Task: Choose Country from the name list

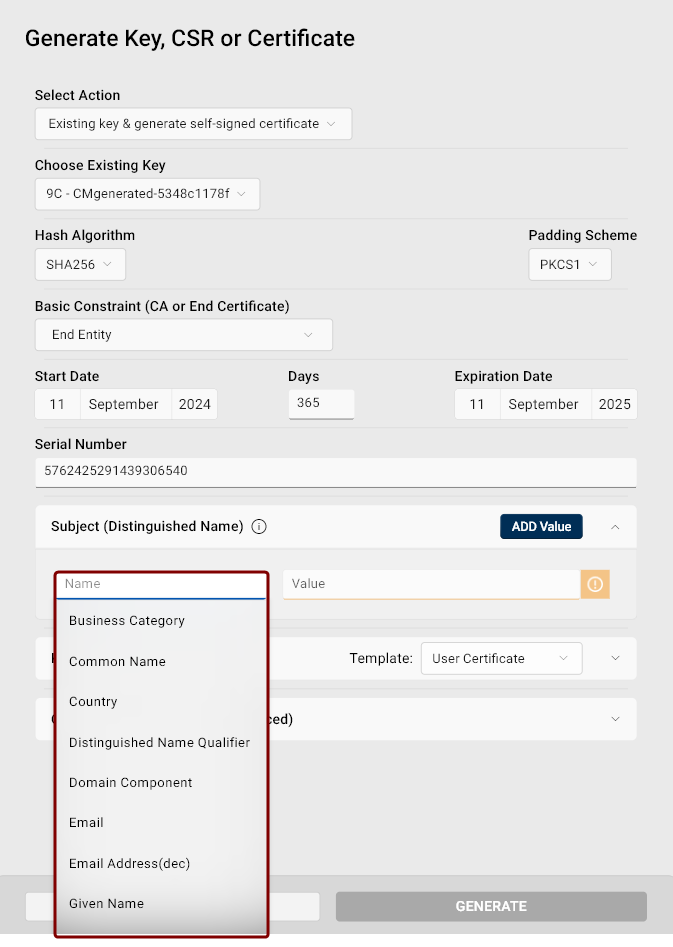Action: pyautogui.click(x=161, y=702)
